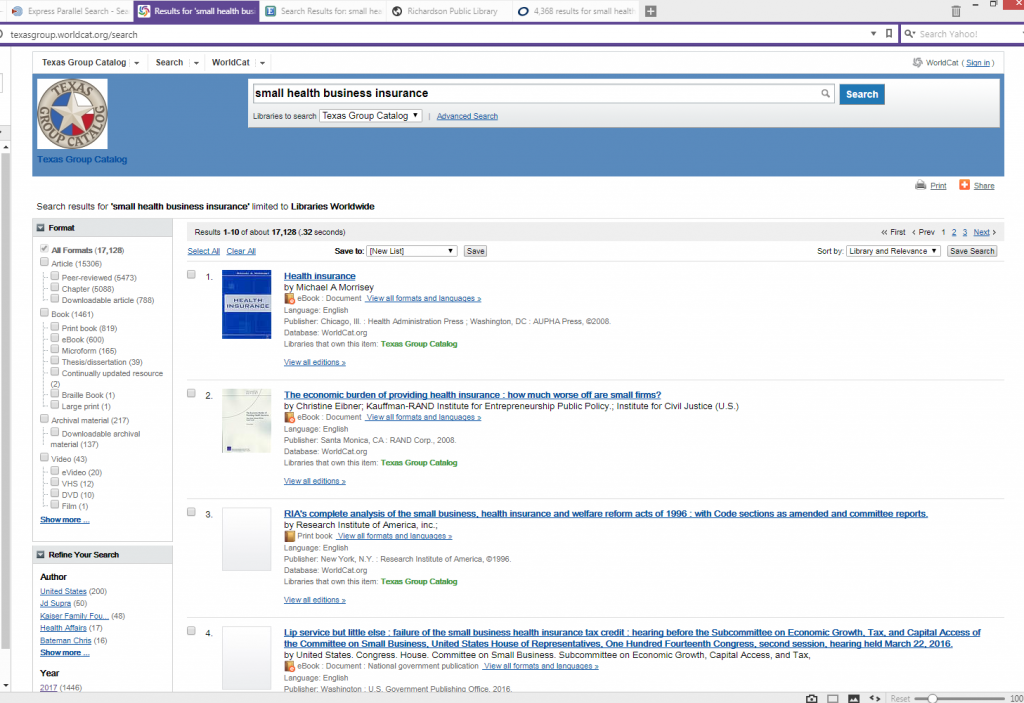The width and height of the screenshot is (1024, 703).
Task: Click the Yahoo search engine icon
Action: (x=910, y=33)
